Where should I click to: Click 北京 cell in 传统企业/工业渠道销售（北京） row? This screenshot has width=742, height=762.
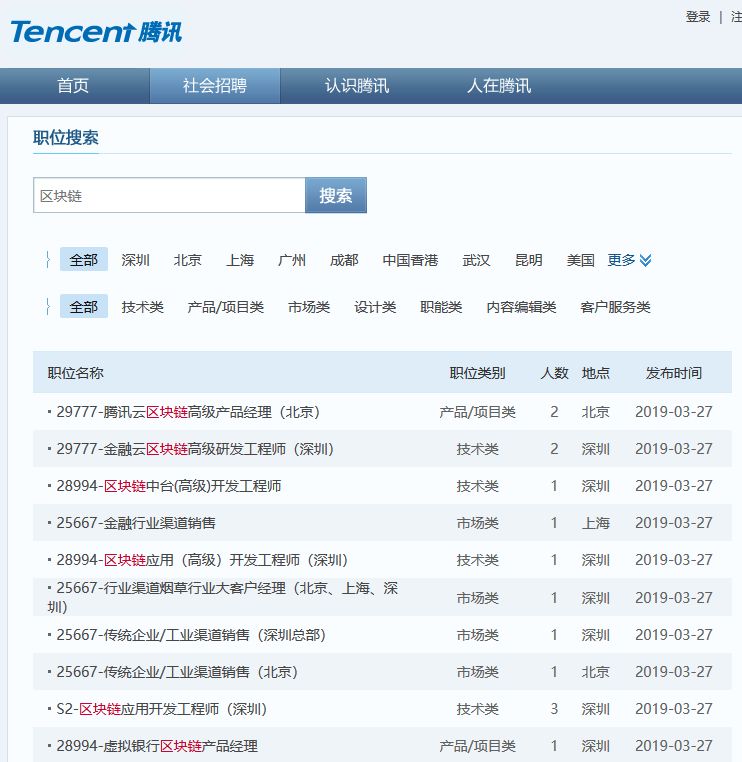click(596, 672)
